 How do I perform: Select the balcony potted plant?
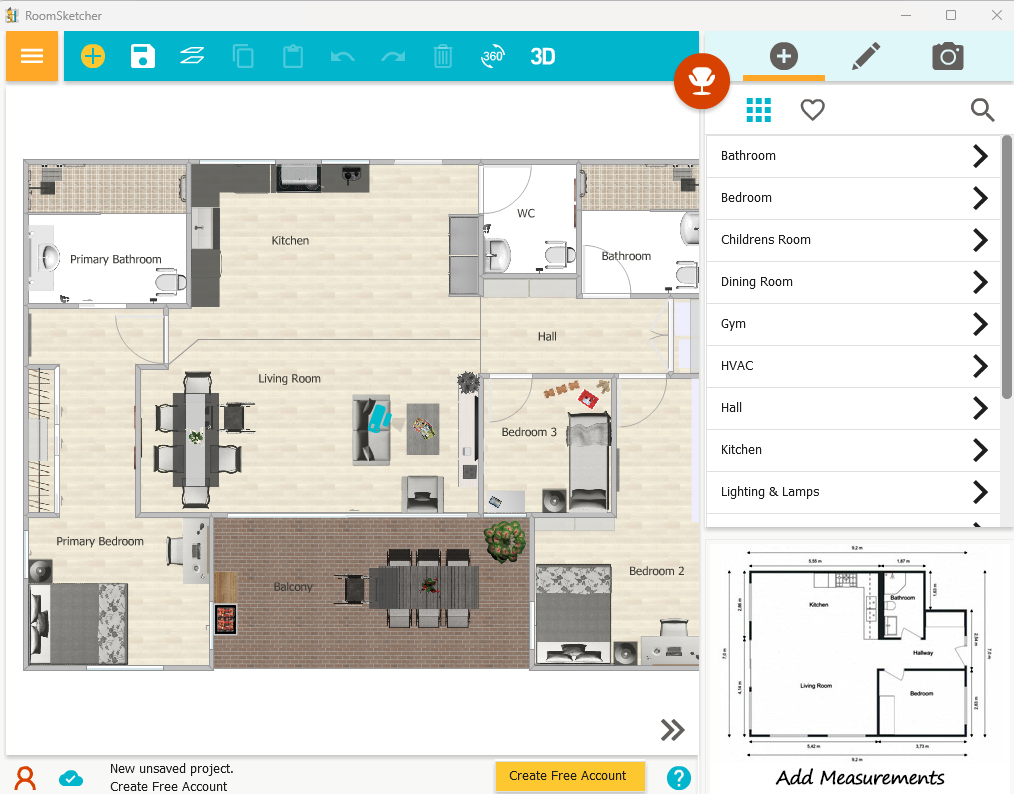click(505, 541)
